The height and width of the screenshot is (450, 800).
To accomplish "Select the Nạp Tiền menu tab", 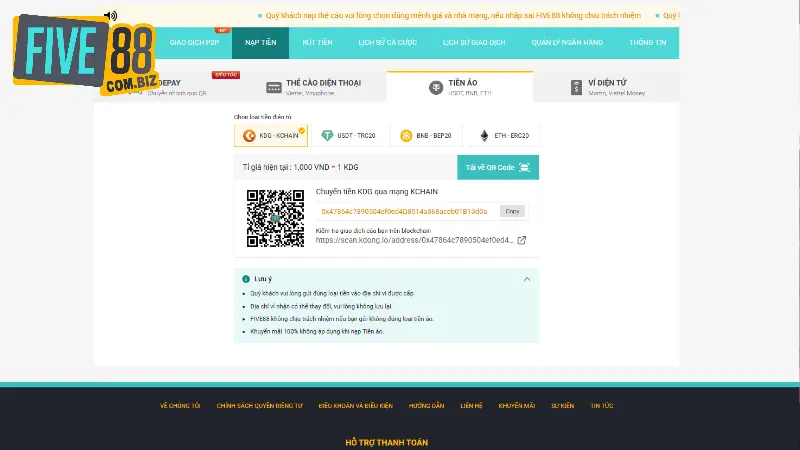I will click(261, 43).
